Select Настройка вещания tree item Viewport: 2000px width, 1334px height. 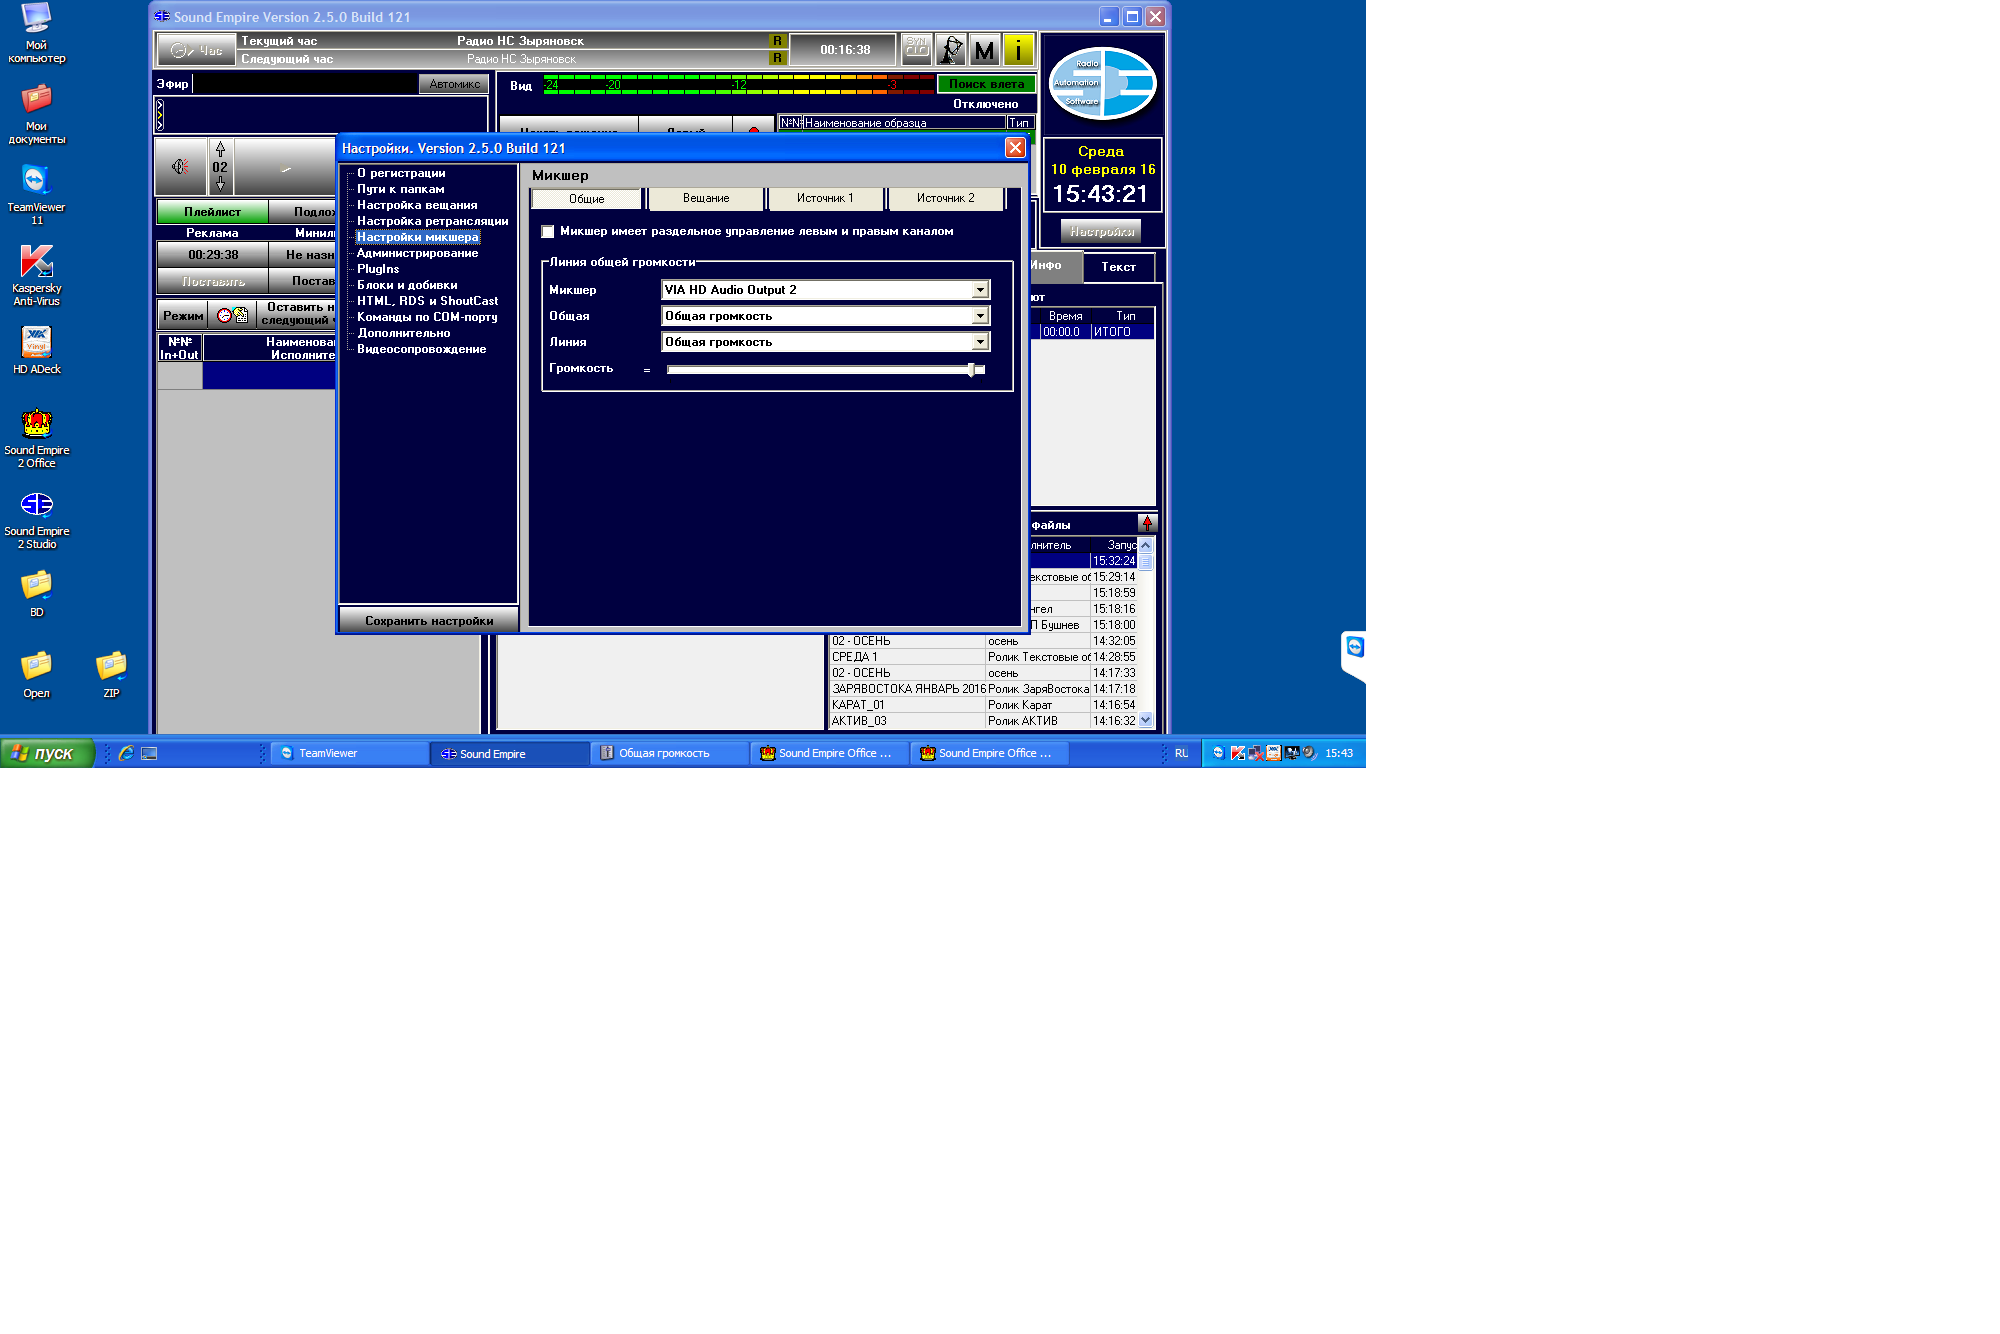click(417, 205)
